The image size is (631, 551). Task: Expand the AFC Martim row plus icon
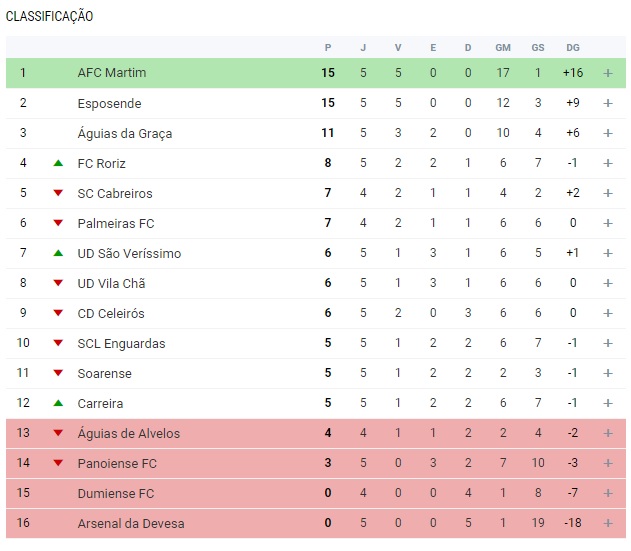(608, 73)
